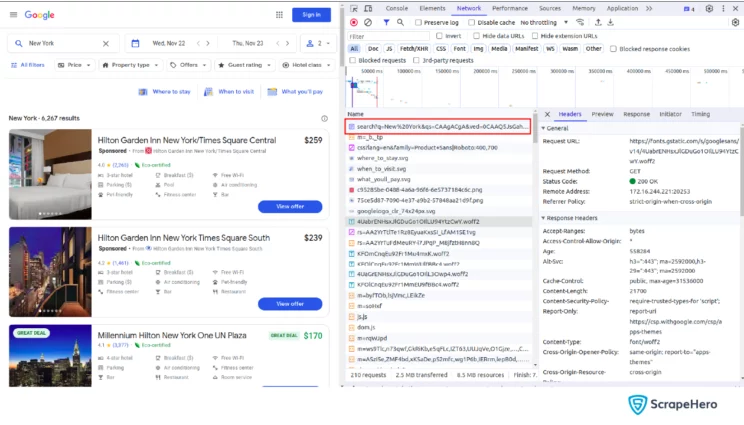Go to previous check-out date
Viewport: 744px width, 425px height.
pyautogui.click(x=278, y=43)
